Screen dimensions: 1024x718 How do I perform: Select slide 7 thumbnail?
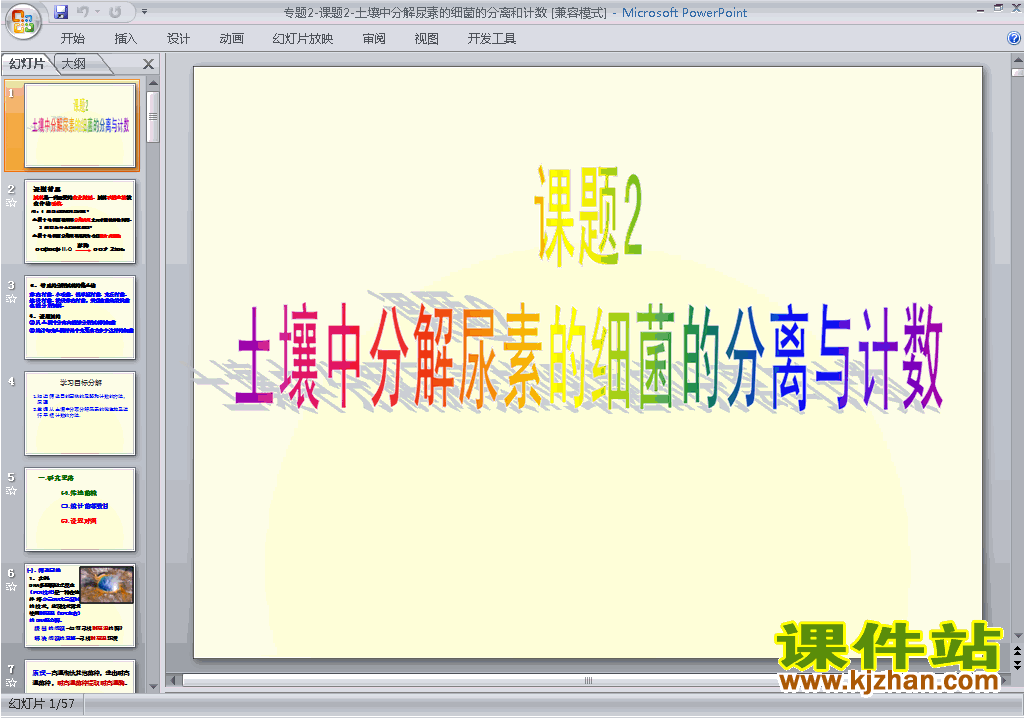click(80, 676)
